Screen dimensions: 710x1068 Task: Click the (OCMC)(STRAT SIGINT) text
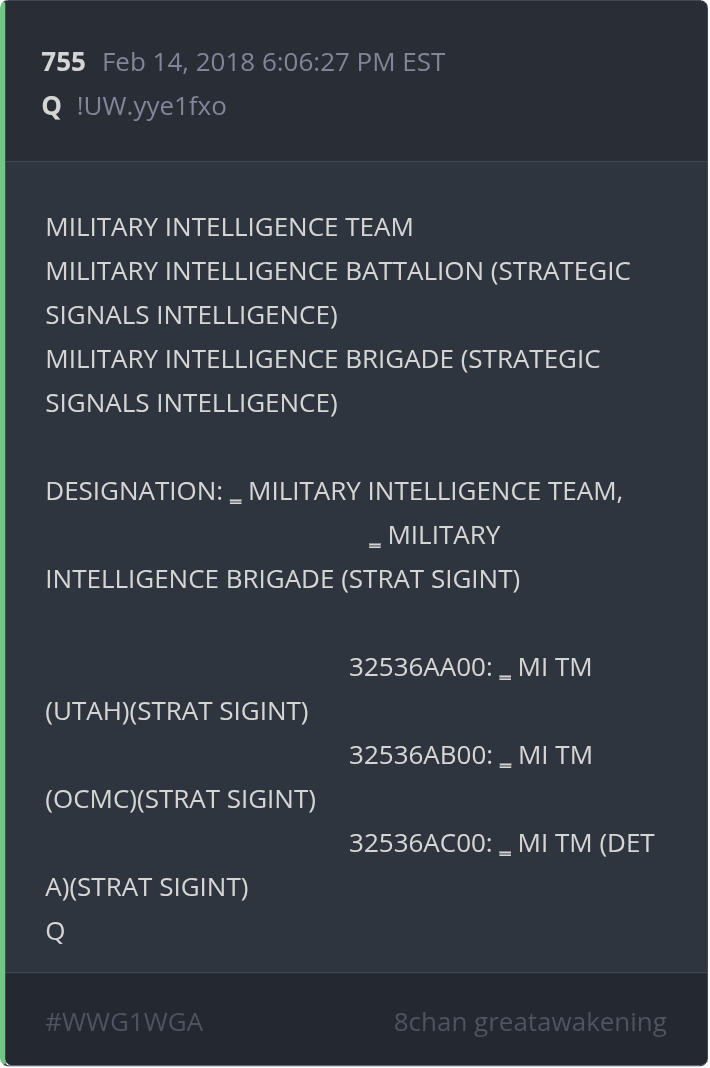click(181, 799)
